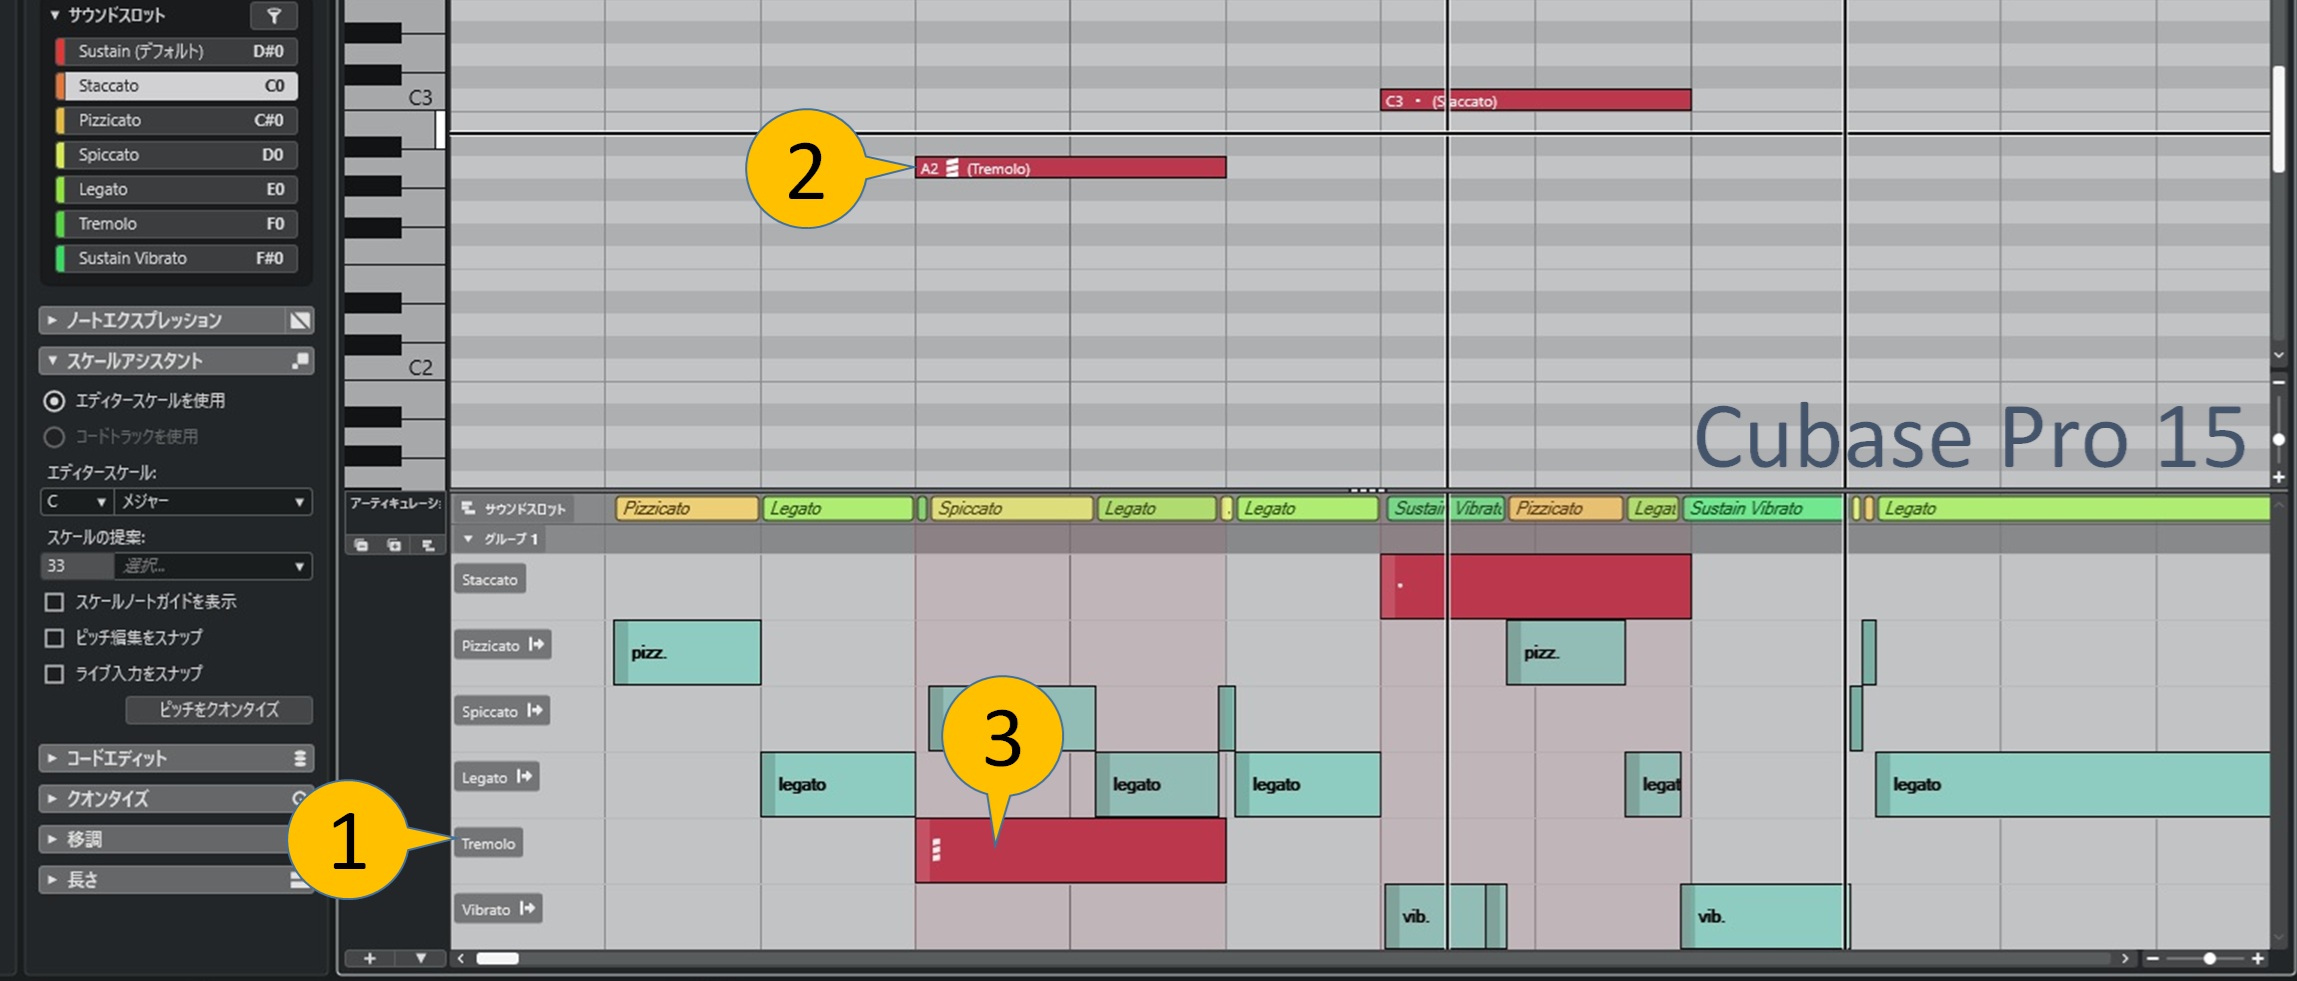Click the Note Expression bypass icon
This screenshot has width=2297, height=981.
point(299,320)
